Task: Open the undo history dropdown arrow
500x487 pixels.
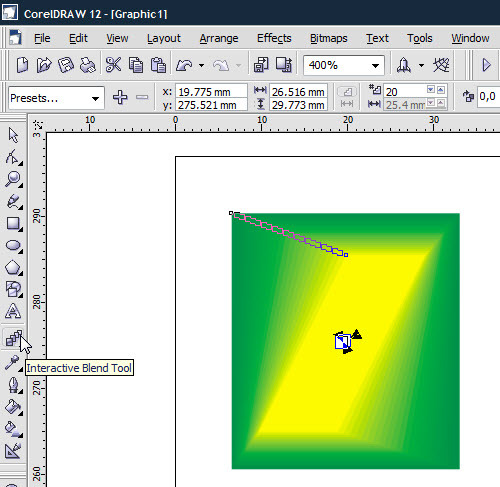Action: 201,65
